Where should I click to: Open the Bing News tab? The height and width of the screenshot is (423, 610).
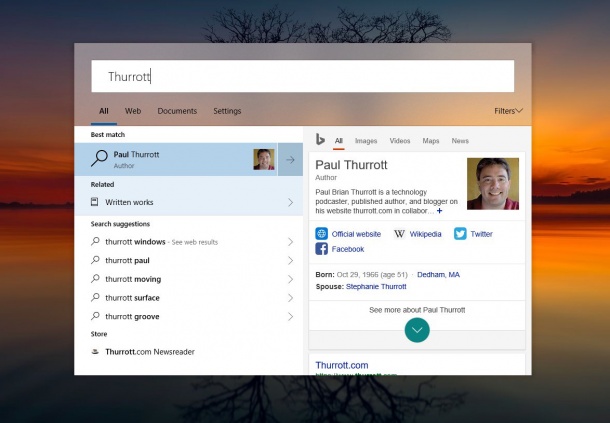[x=460, y=140]
